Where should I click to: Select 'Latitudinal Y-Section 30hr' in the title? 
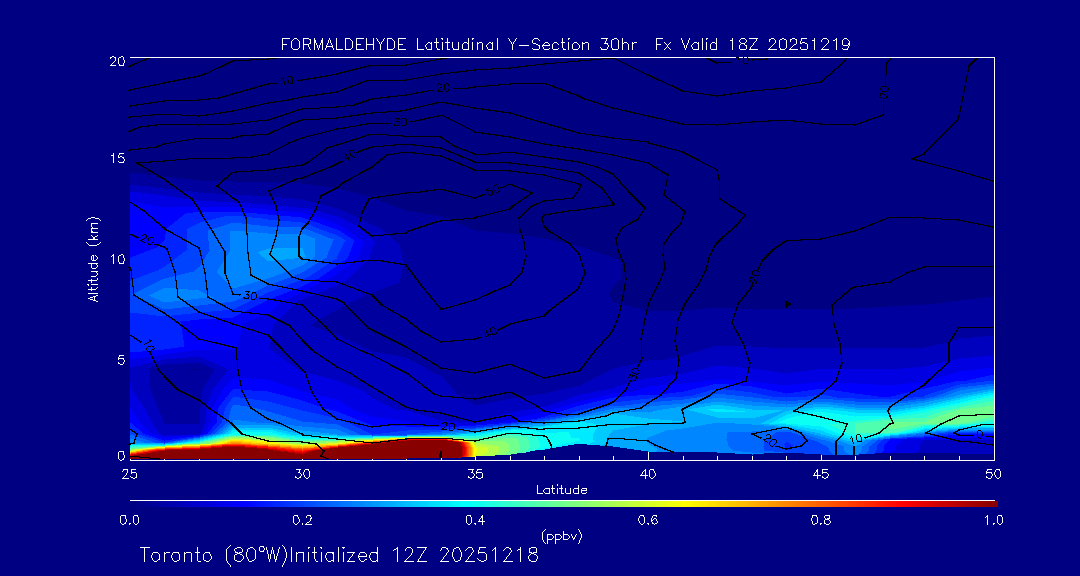point(526,45)
